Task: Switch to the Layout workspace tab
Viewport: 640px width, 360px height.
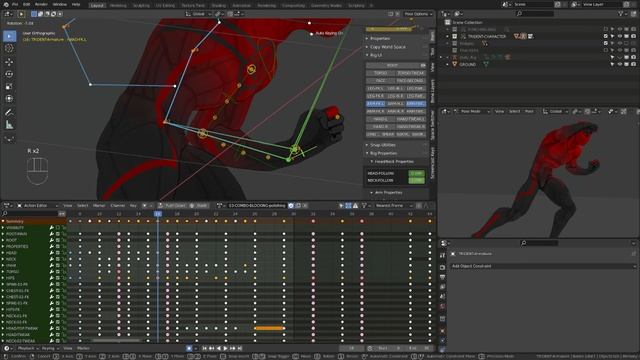Action: point(97,5)
